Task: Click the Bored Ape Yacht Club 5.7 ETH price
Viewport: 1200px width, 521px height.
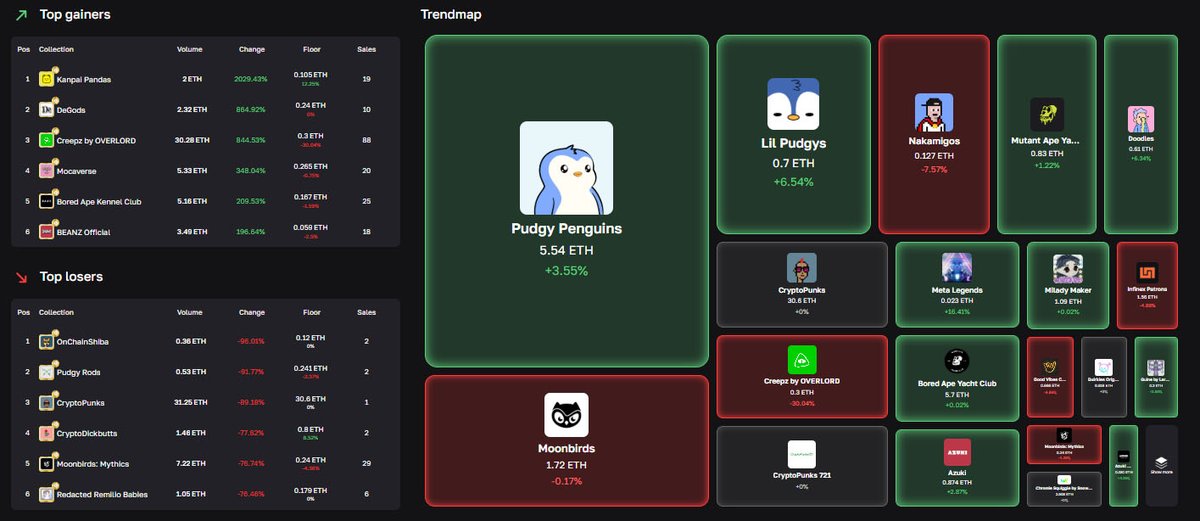Action: [x=957, y=394]
